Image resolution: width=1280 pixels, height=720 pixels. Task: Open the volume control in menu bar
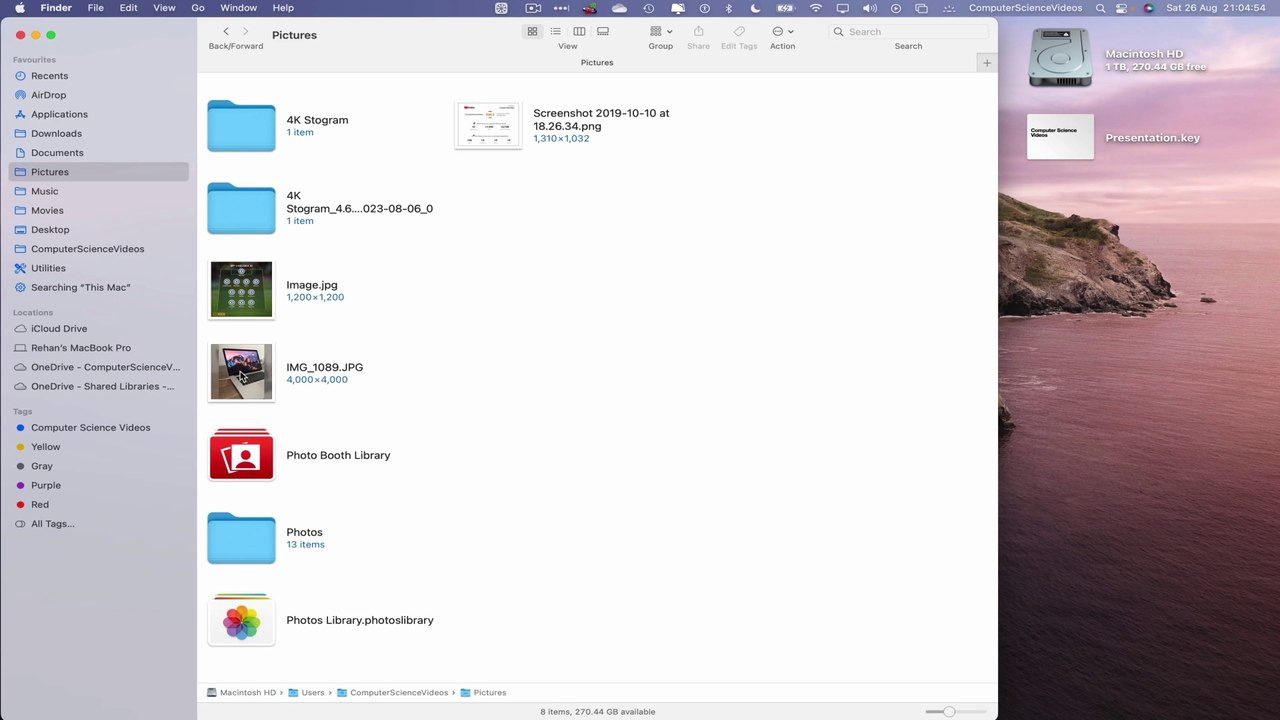tap(869, 8)
